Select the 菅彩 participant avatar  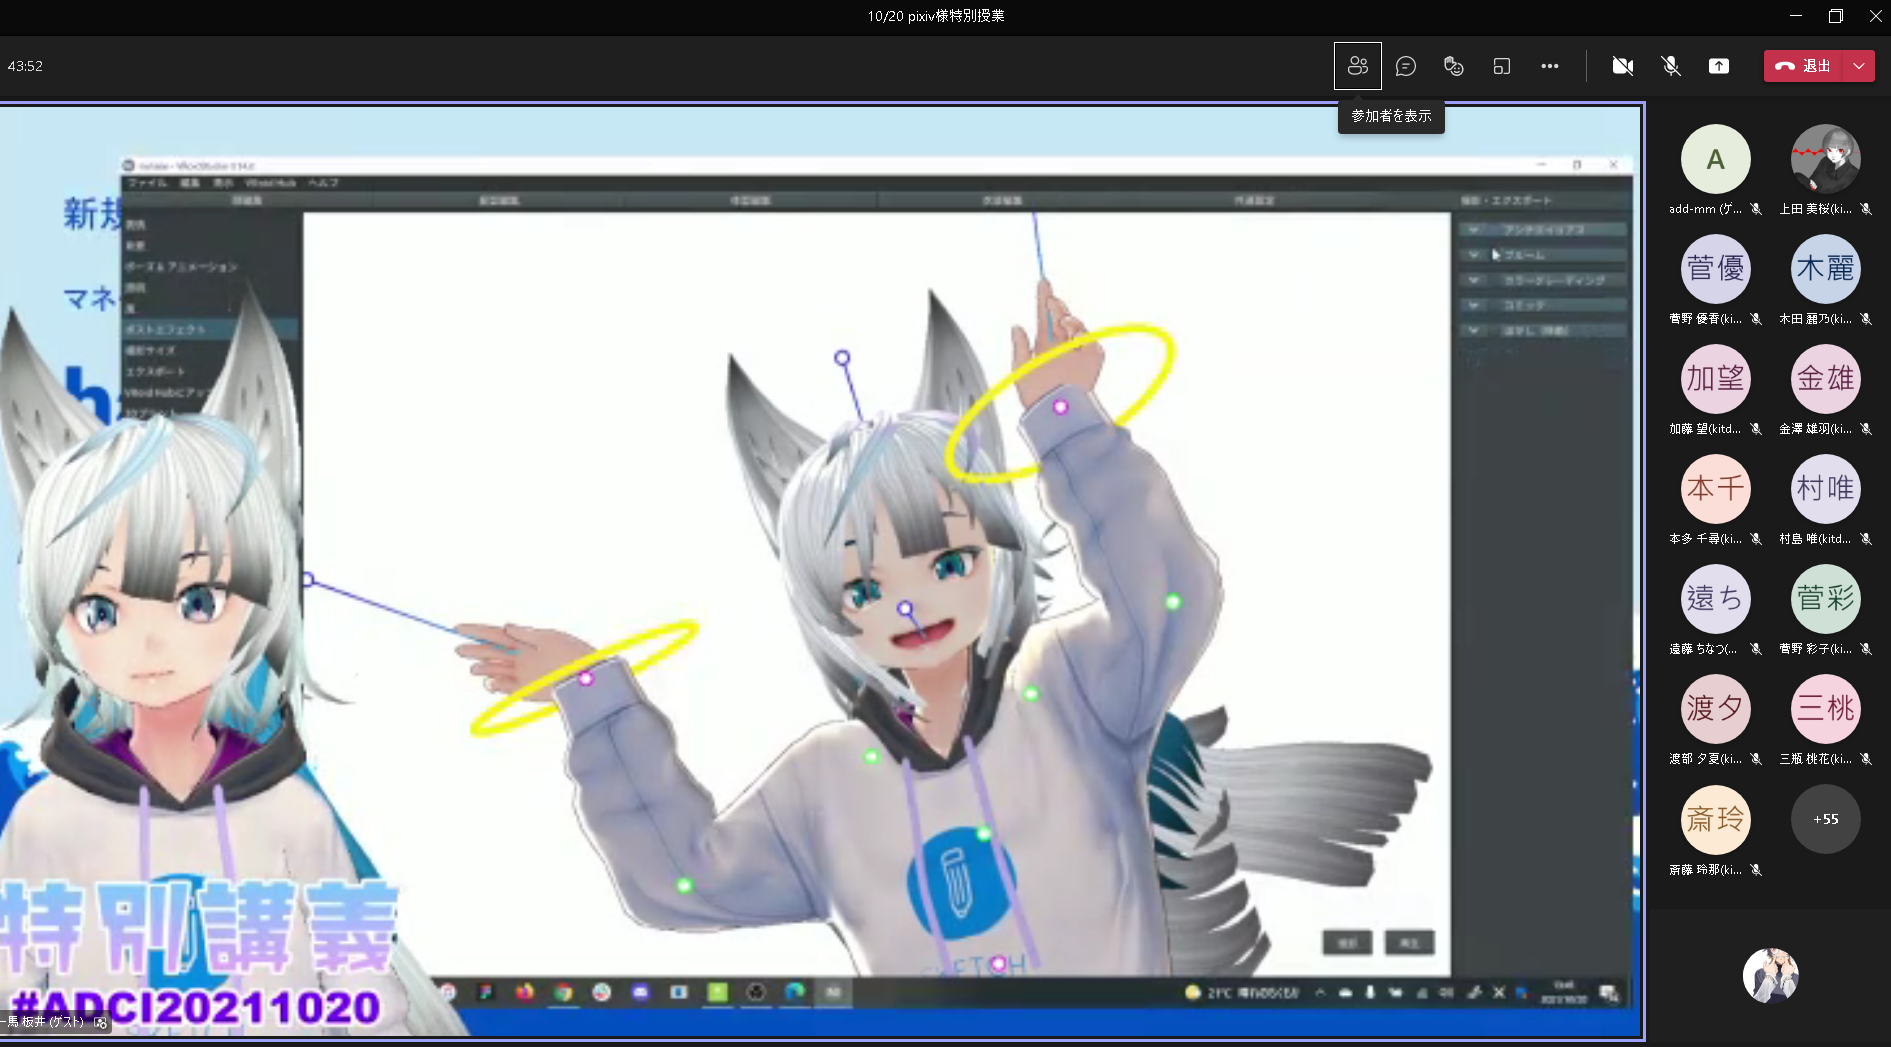[1825, 599]
